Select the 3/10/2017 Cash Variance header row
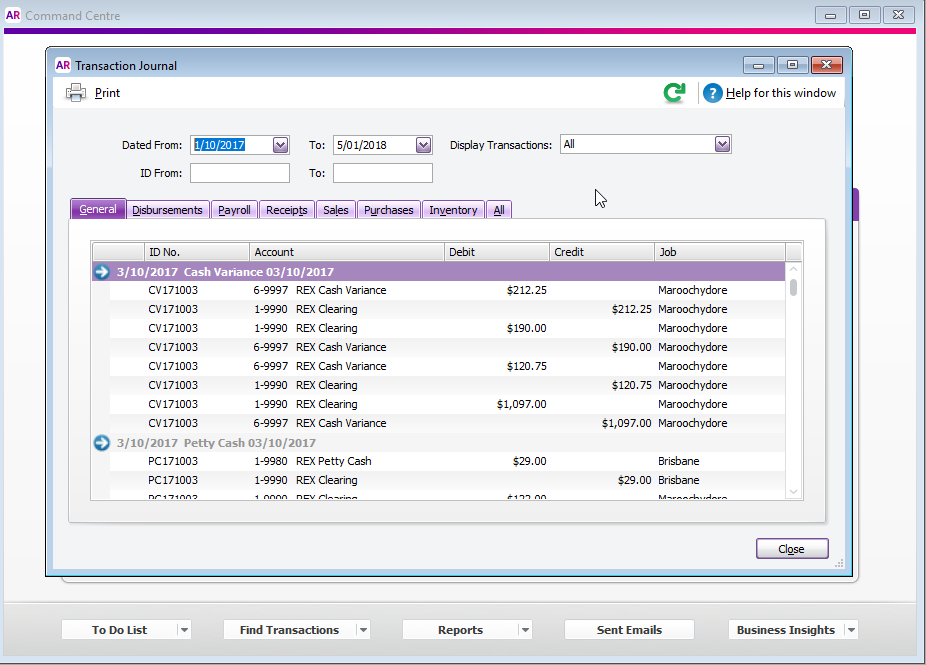The image size is (926, 665). (x=438, y=272)
